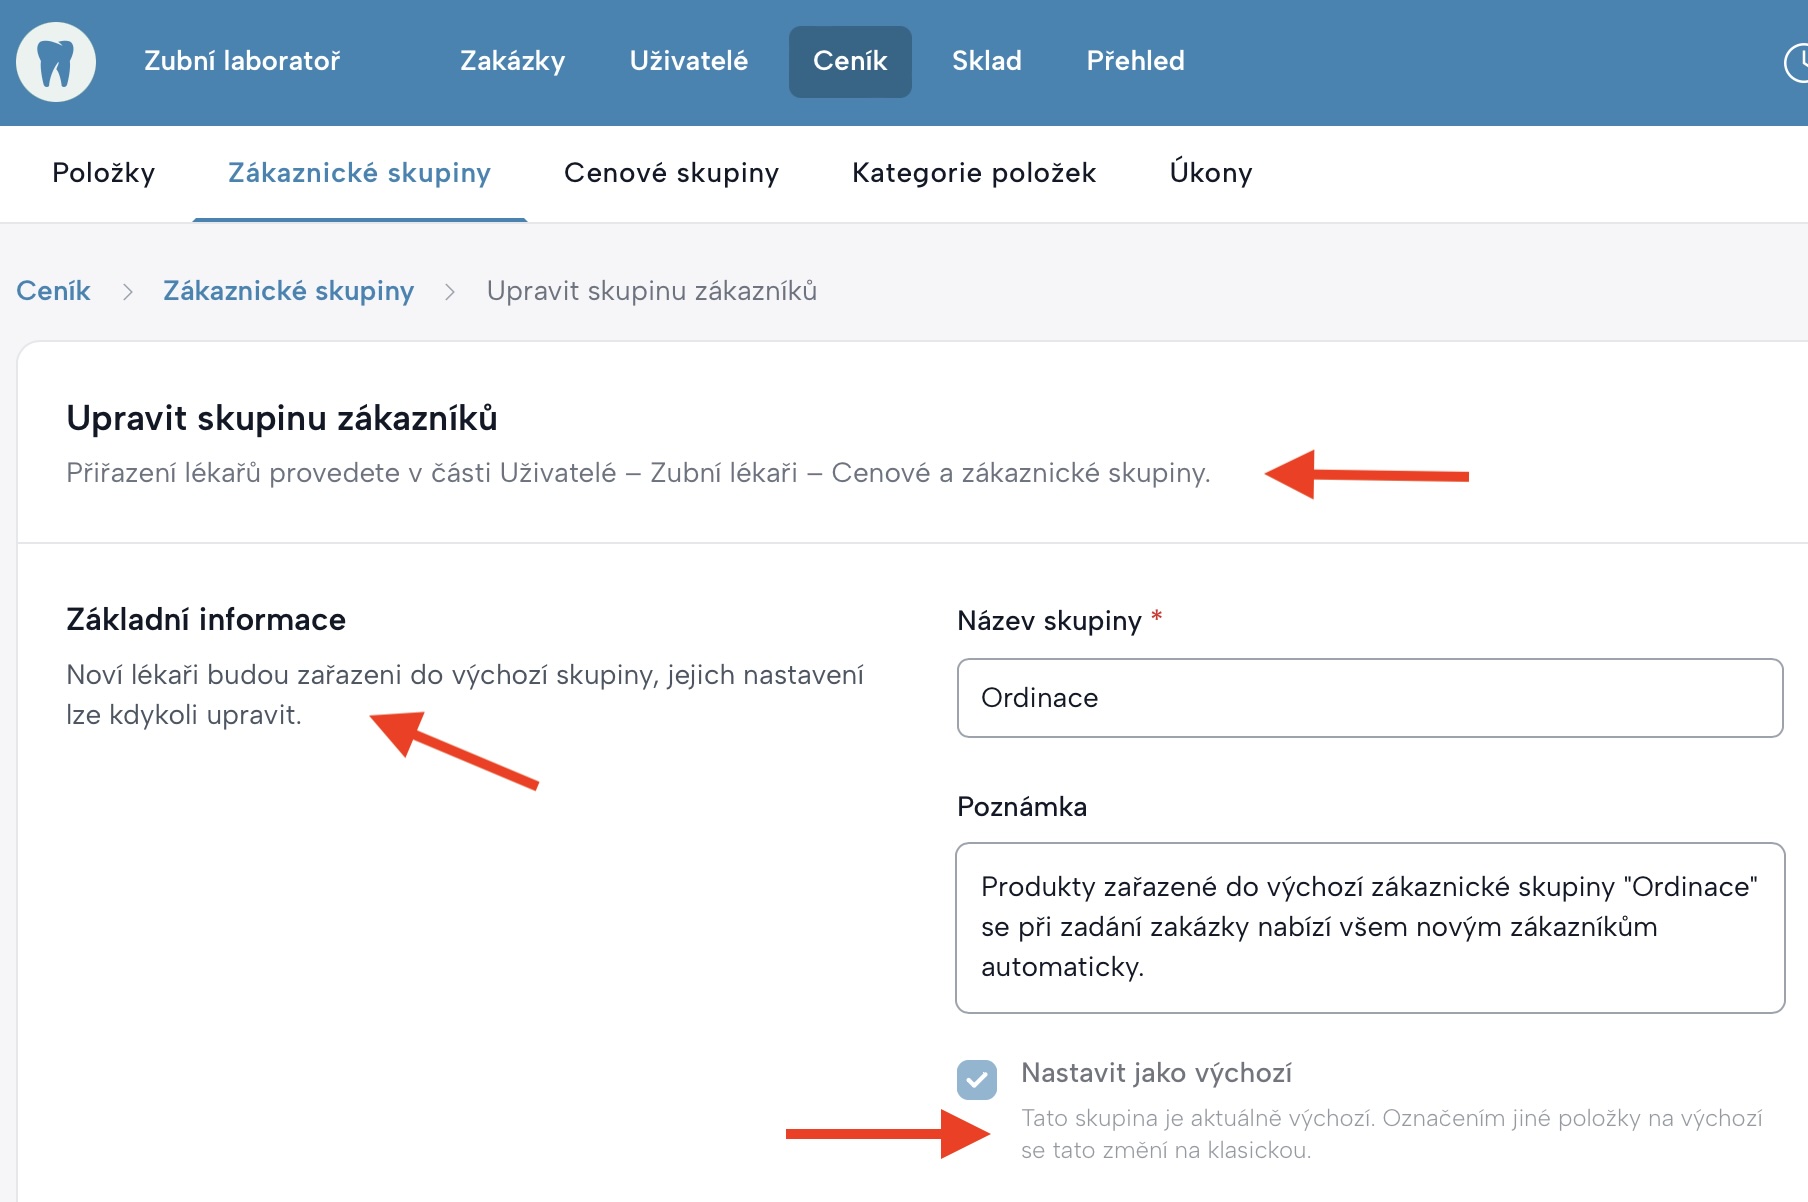Go to the Zakázky menu
The image size is (1808, 1202).
(512, 61)
